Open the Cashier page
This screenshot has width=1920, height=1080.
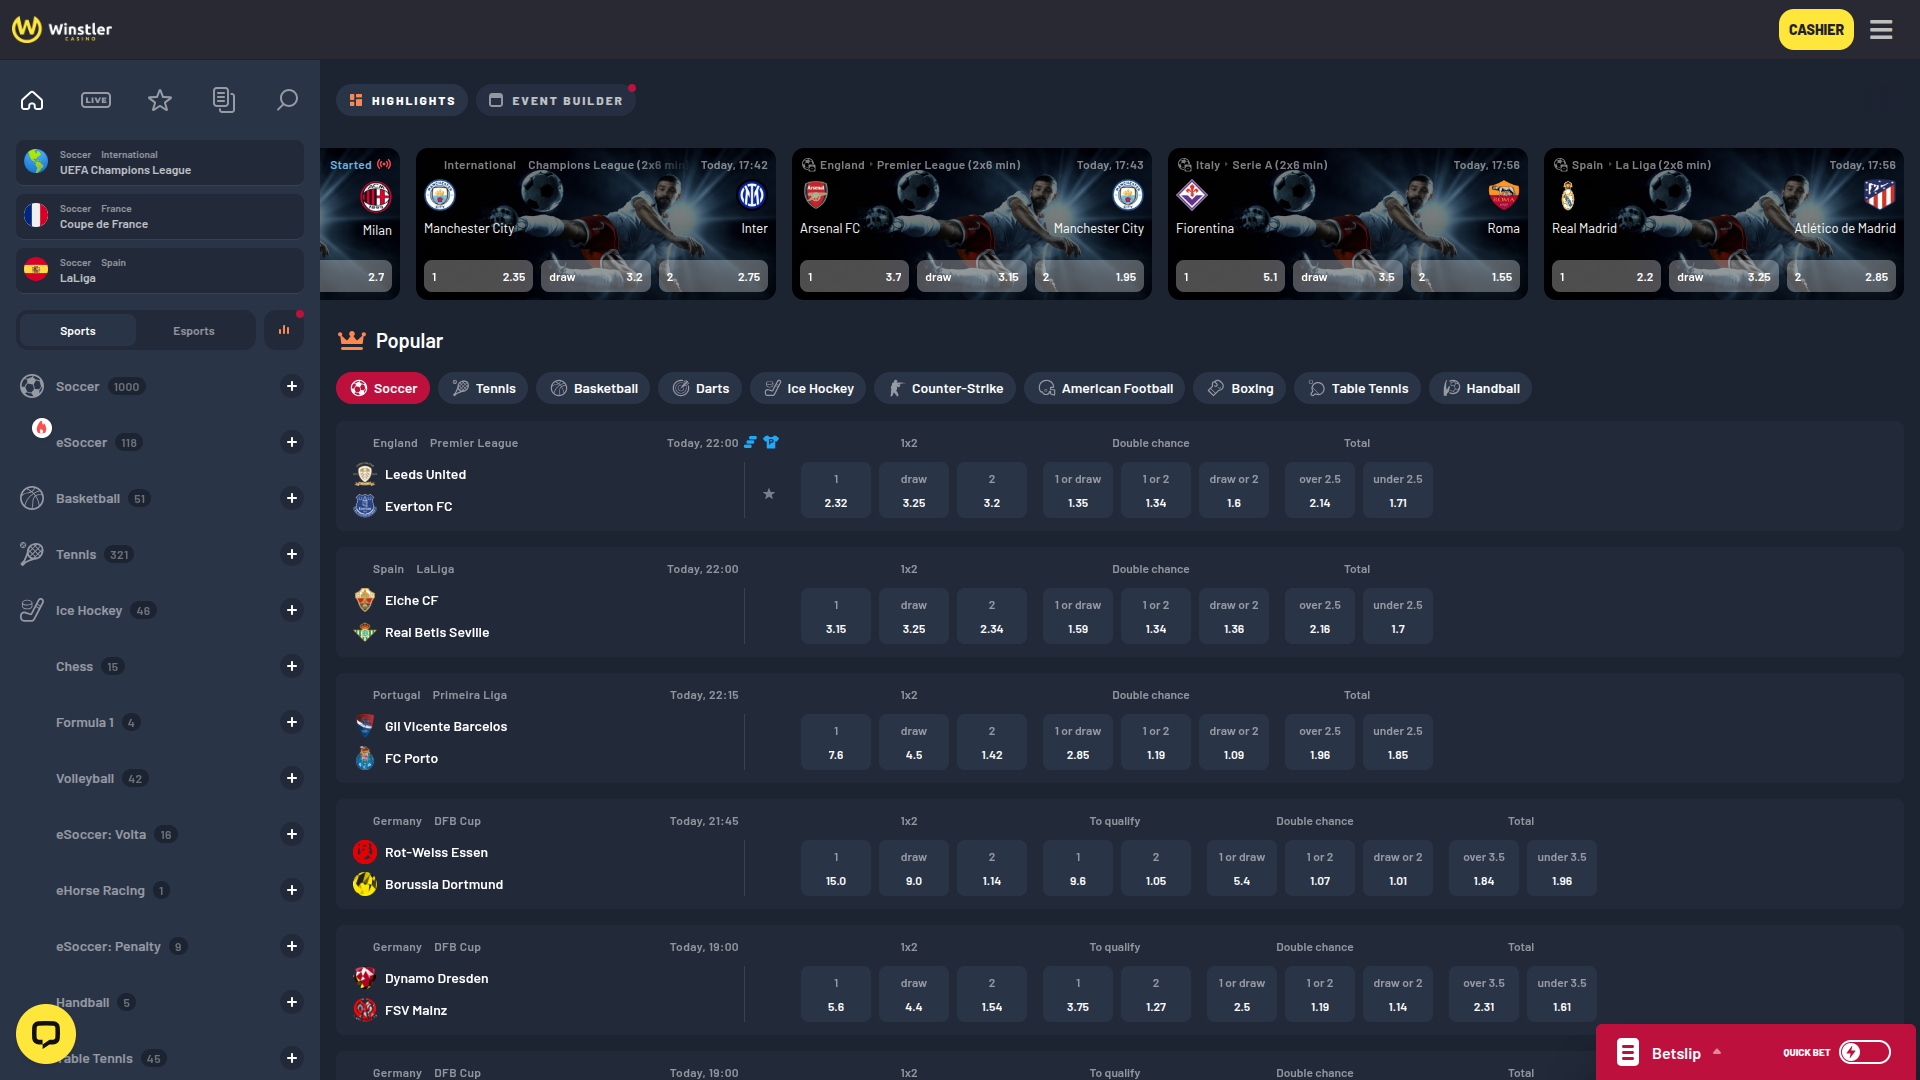[x=1816, y=29]
